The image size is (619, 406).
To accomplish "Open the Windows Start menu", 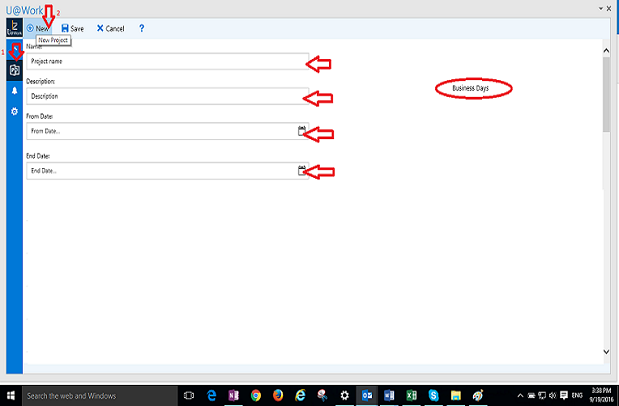I will click(x=10, y=396).
